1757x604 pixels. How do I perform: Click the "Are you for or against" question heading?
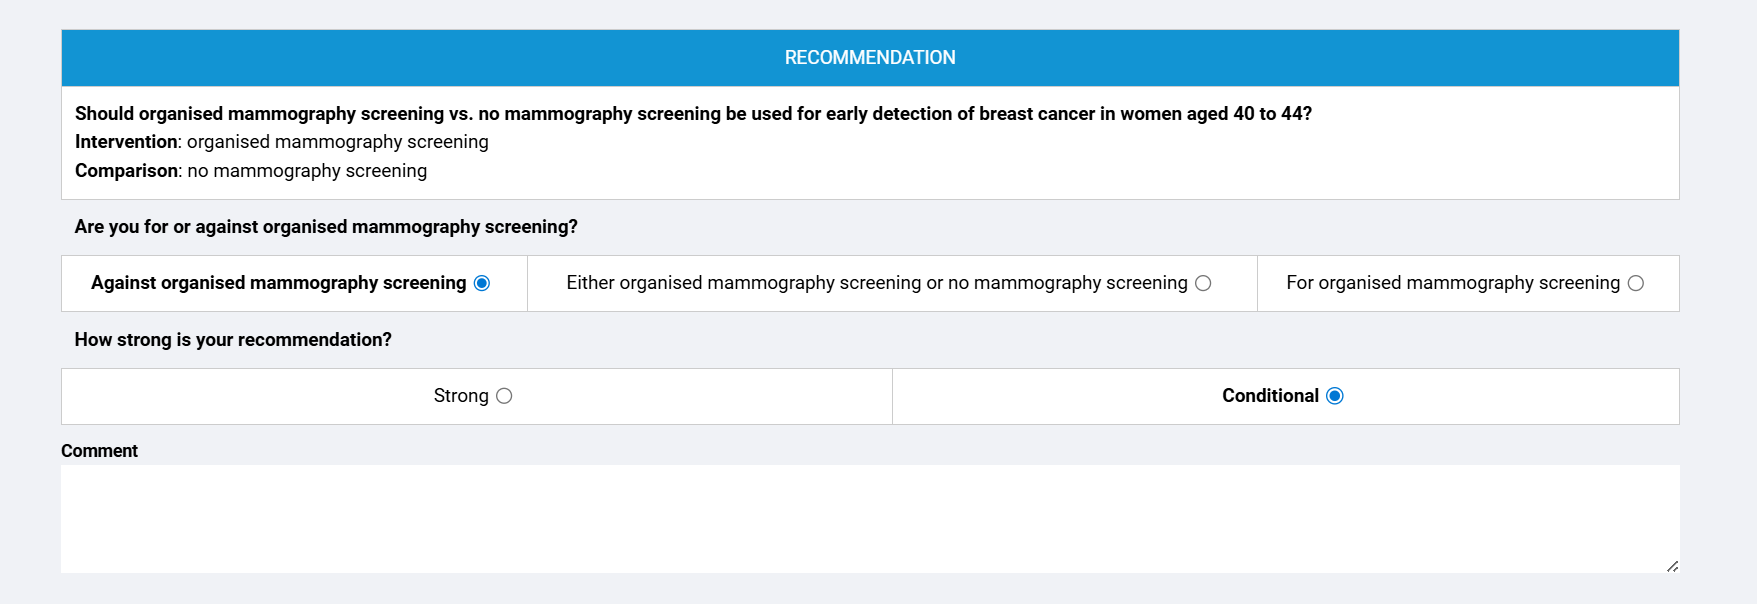[x=326, y=227]
